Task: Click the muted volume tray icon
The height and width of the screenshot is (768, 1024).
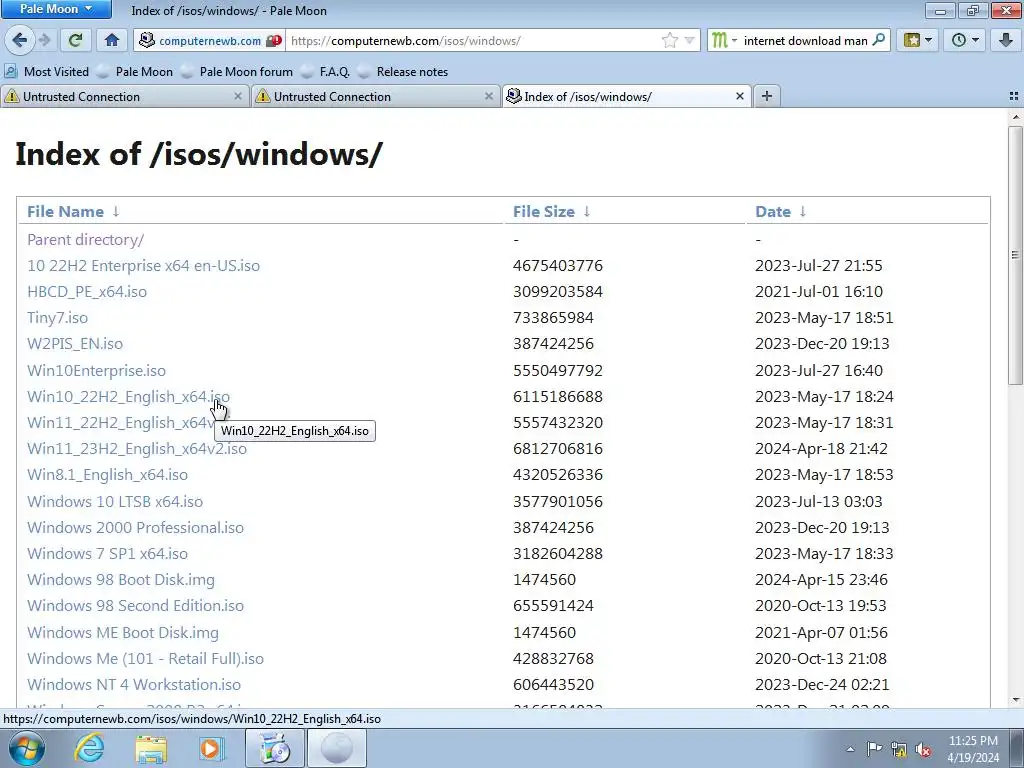Action: [923, 749]
